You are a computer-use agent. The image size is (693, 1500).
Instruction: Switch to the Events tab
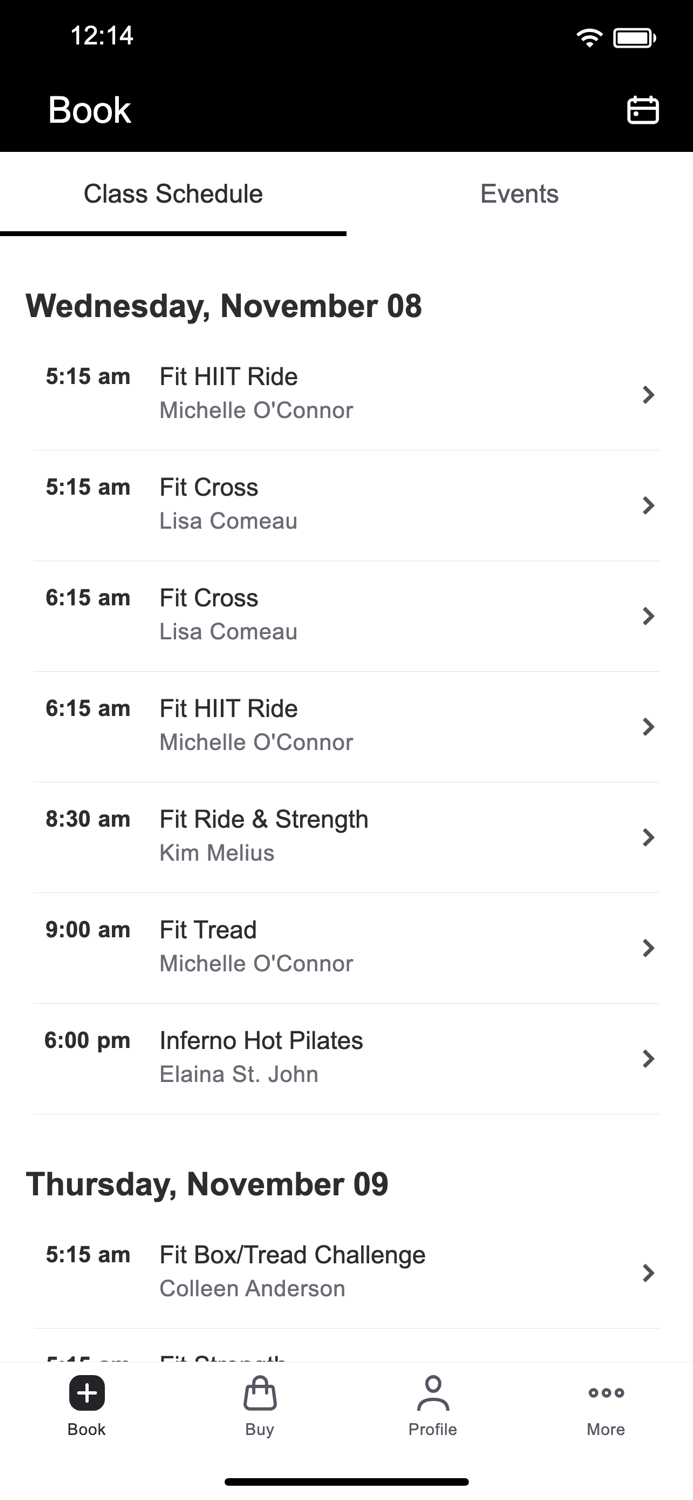519,194
